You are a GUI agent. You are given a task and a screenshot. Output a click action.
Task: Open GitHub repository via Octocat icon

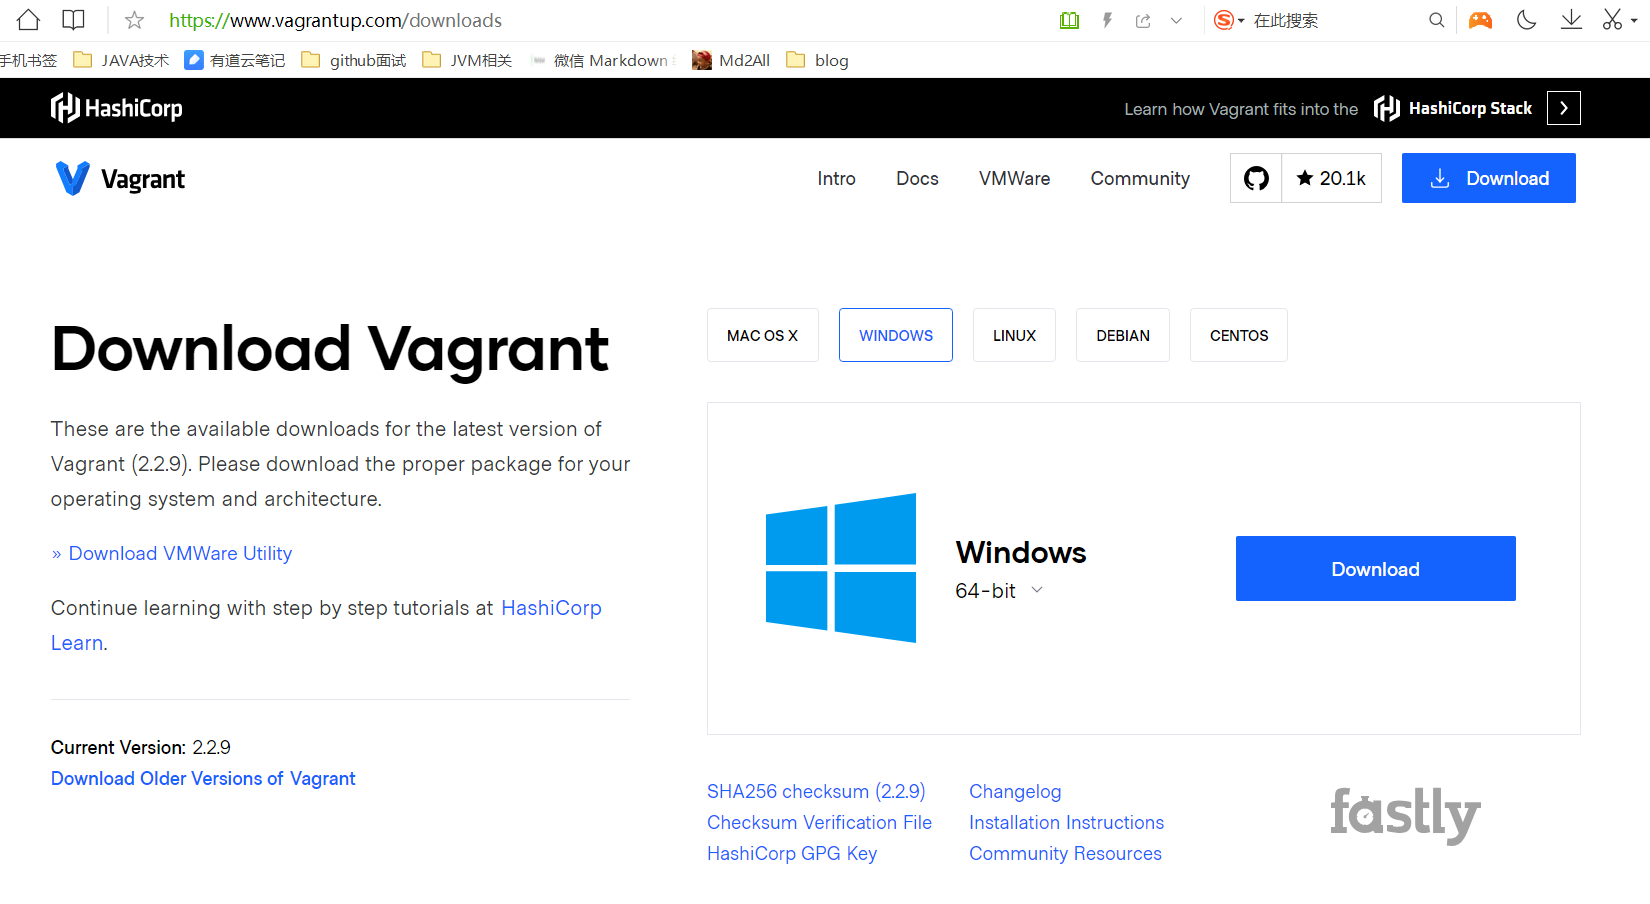1256,178
